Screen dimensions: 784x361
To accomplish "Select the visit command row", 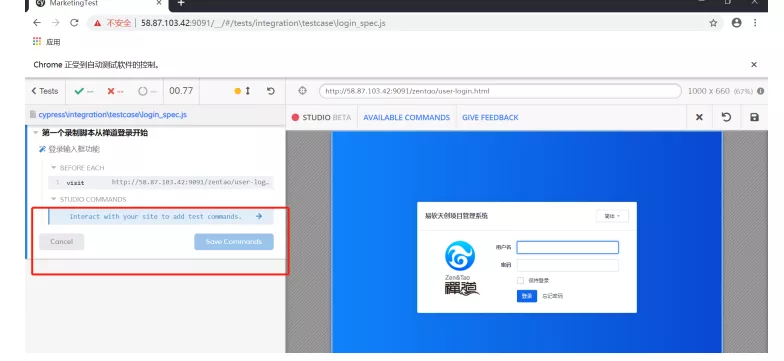I will (x=161, y=182).
